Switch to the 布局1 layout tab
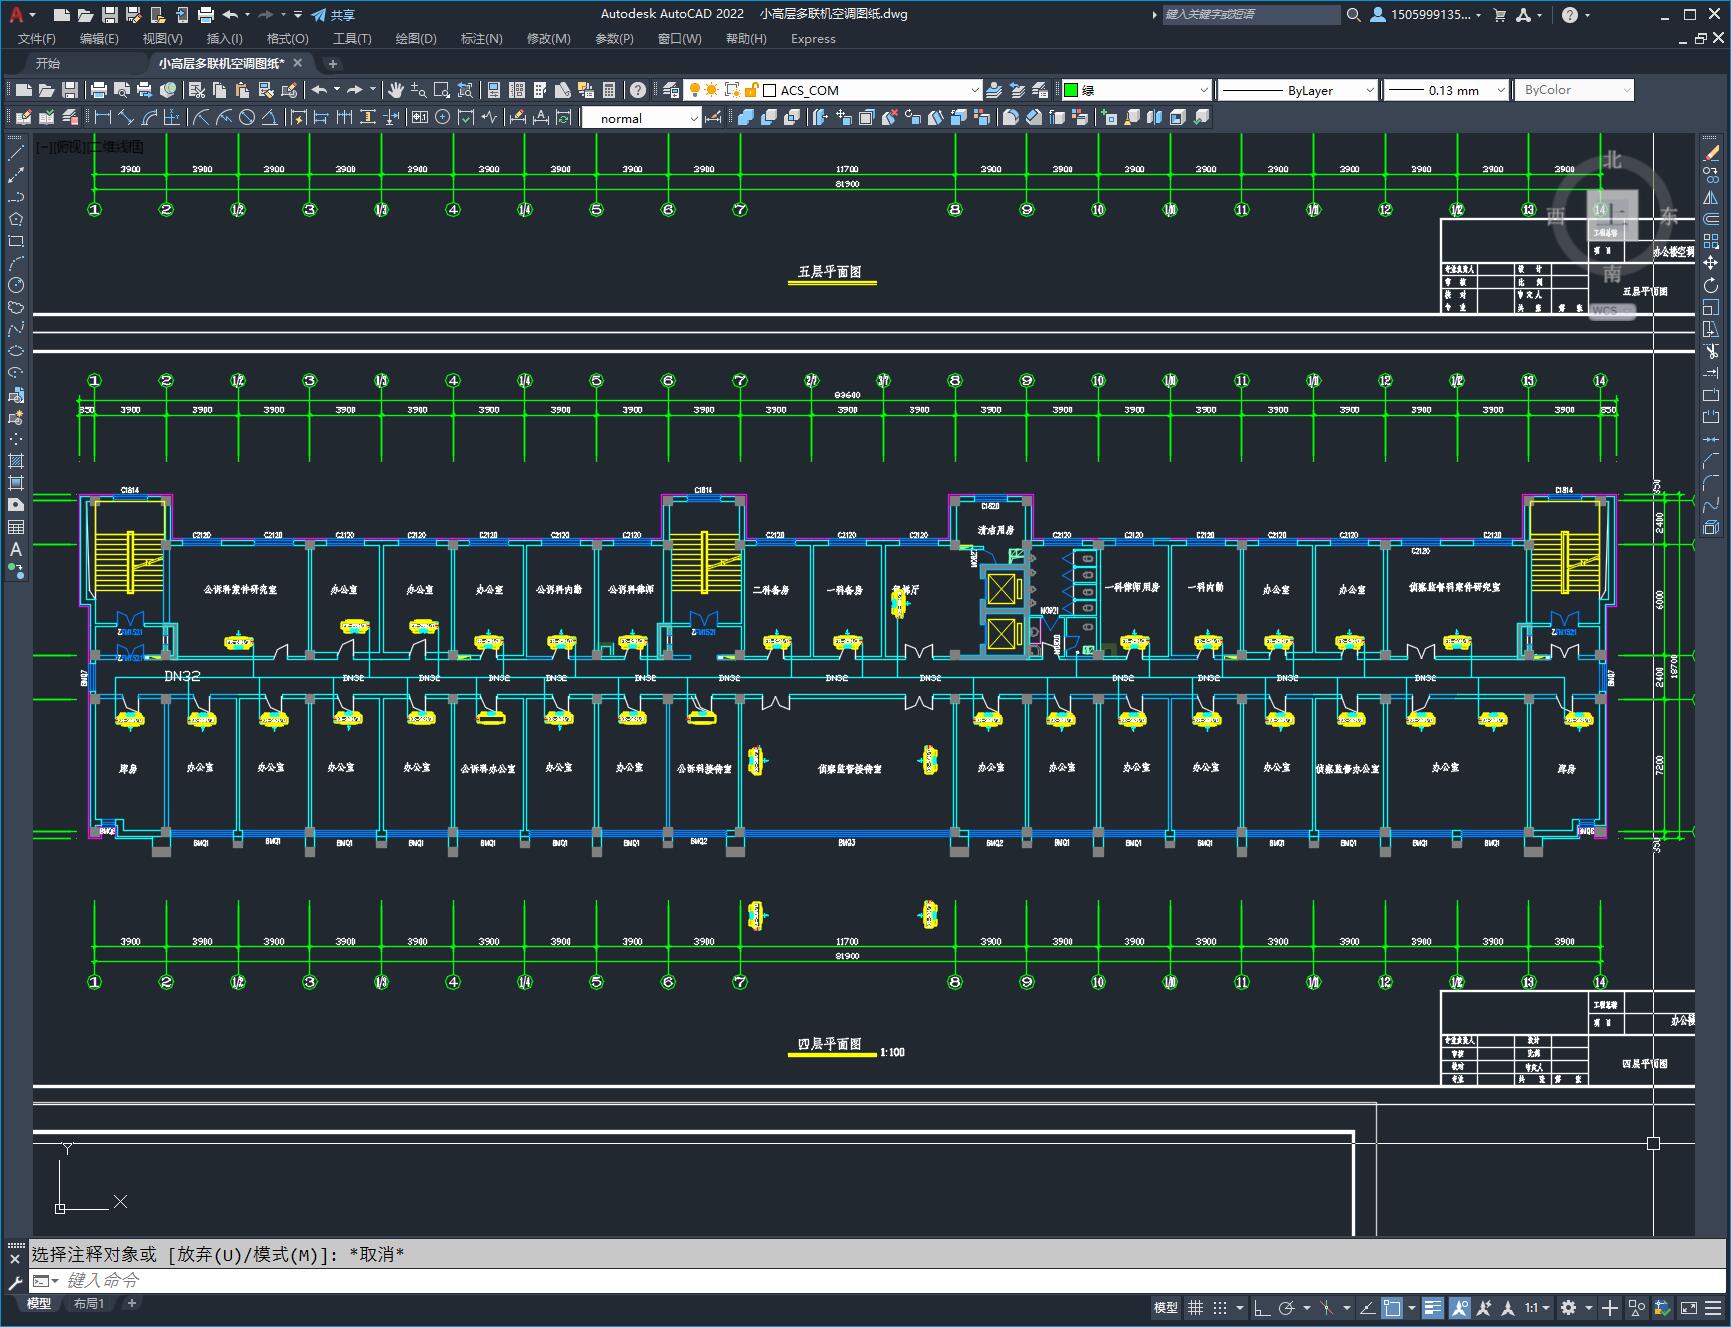The image size is (1731, 1327). tap(89, 1304)
